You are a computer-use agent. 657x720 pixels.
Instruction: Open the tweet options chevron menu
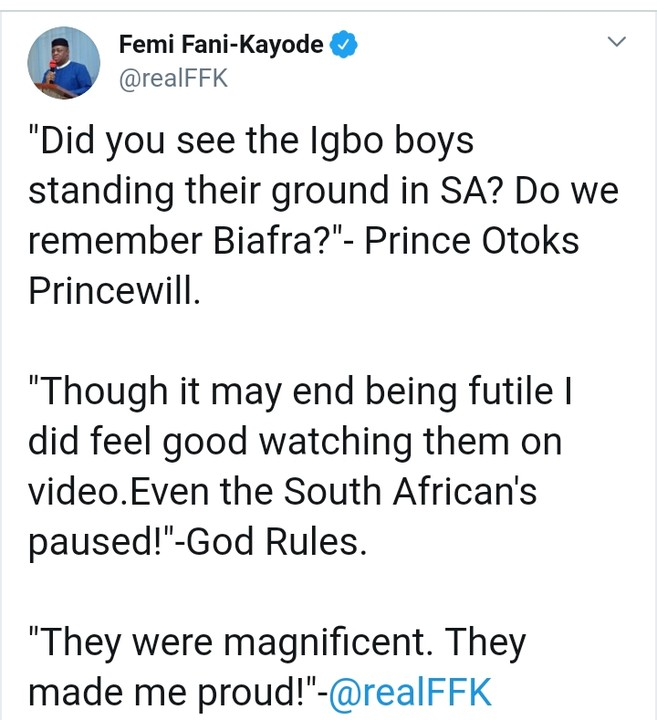tap(617, 43)
